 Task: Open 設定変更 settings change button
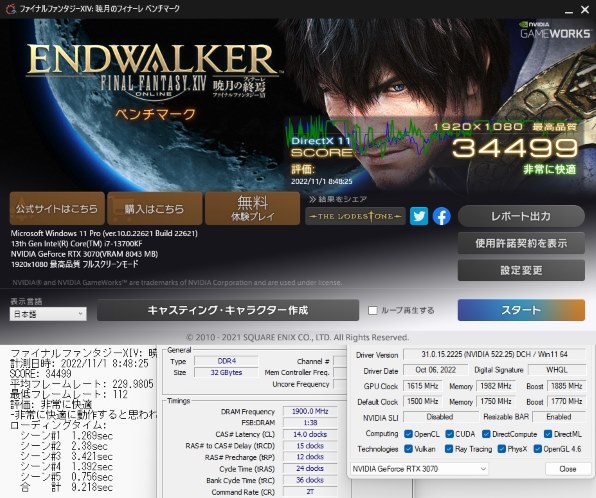point(521,270)
